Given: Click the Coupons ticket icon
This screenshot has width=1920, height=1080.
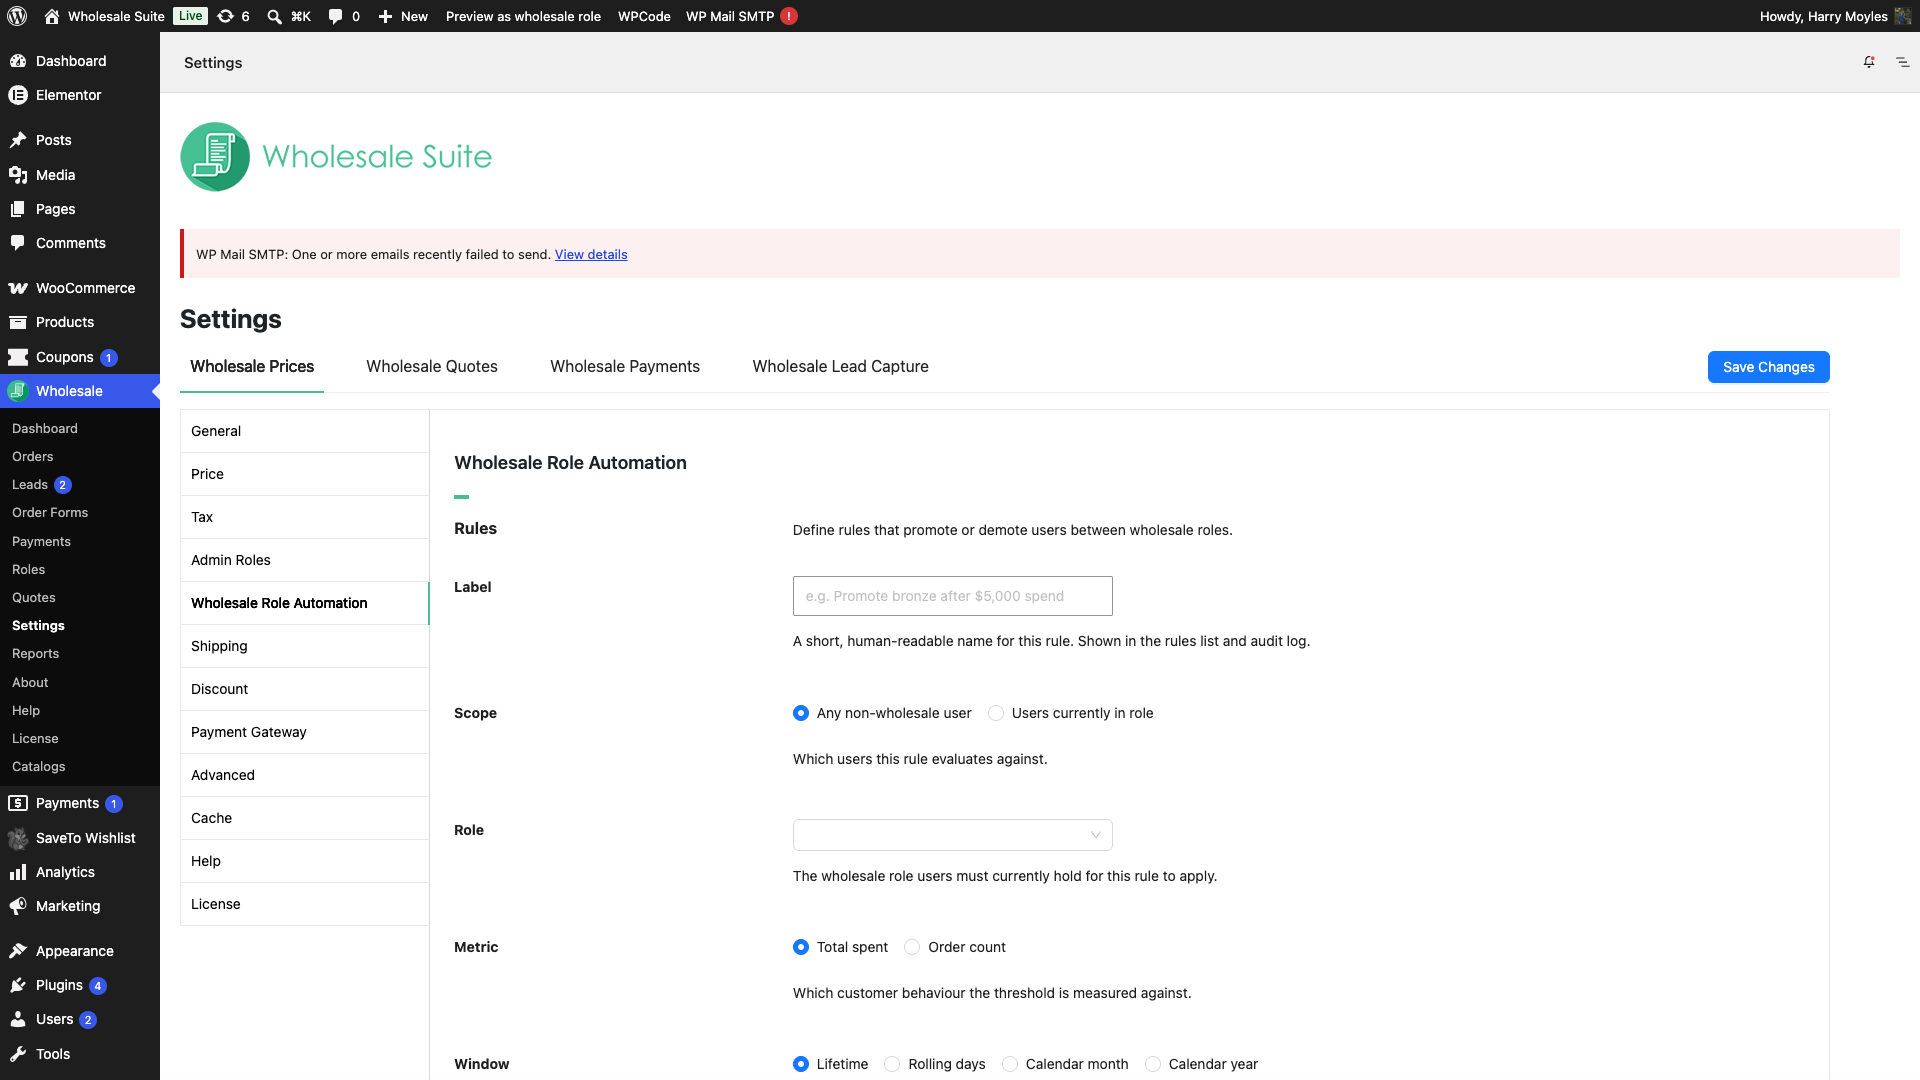Looking at the screenshot, I should click(18, 357).
